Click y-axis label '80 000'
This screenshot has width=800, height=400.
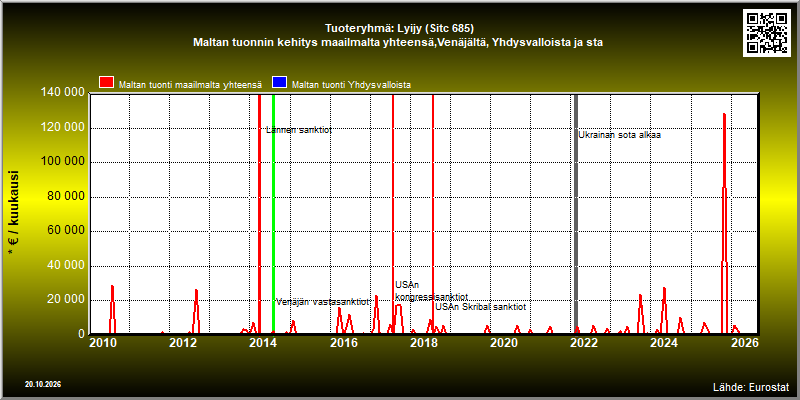pos(65,197)
